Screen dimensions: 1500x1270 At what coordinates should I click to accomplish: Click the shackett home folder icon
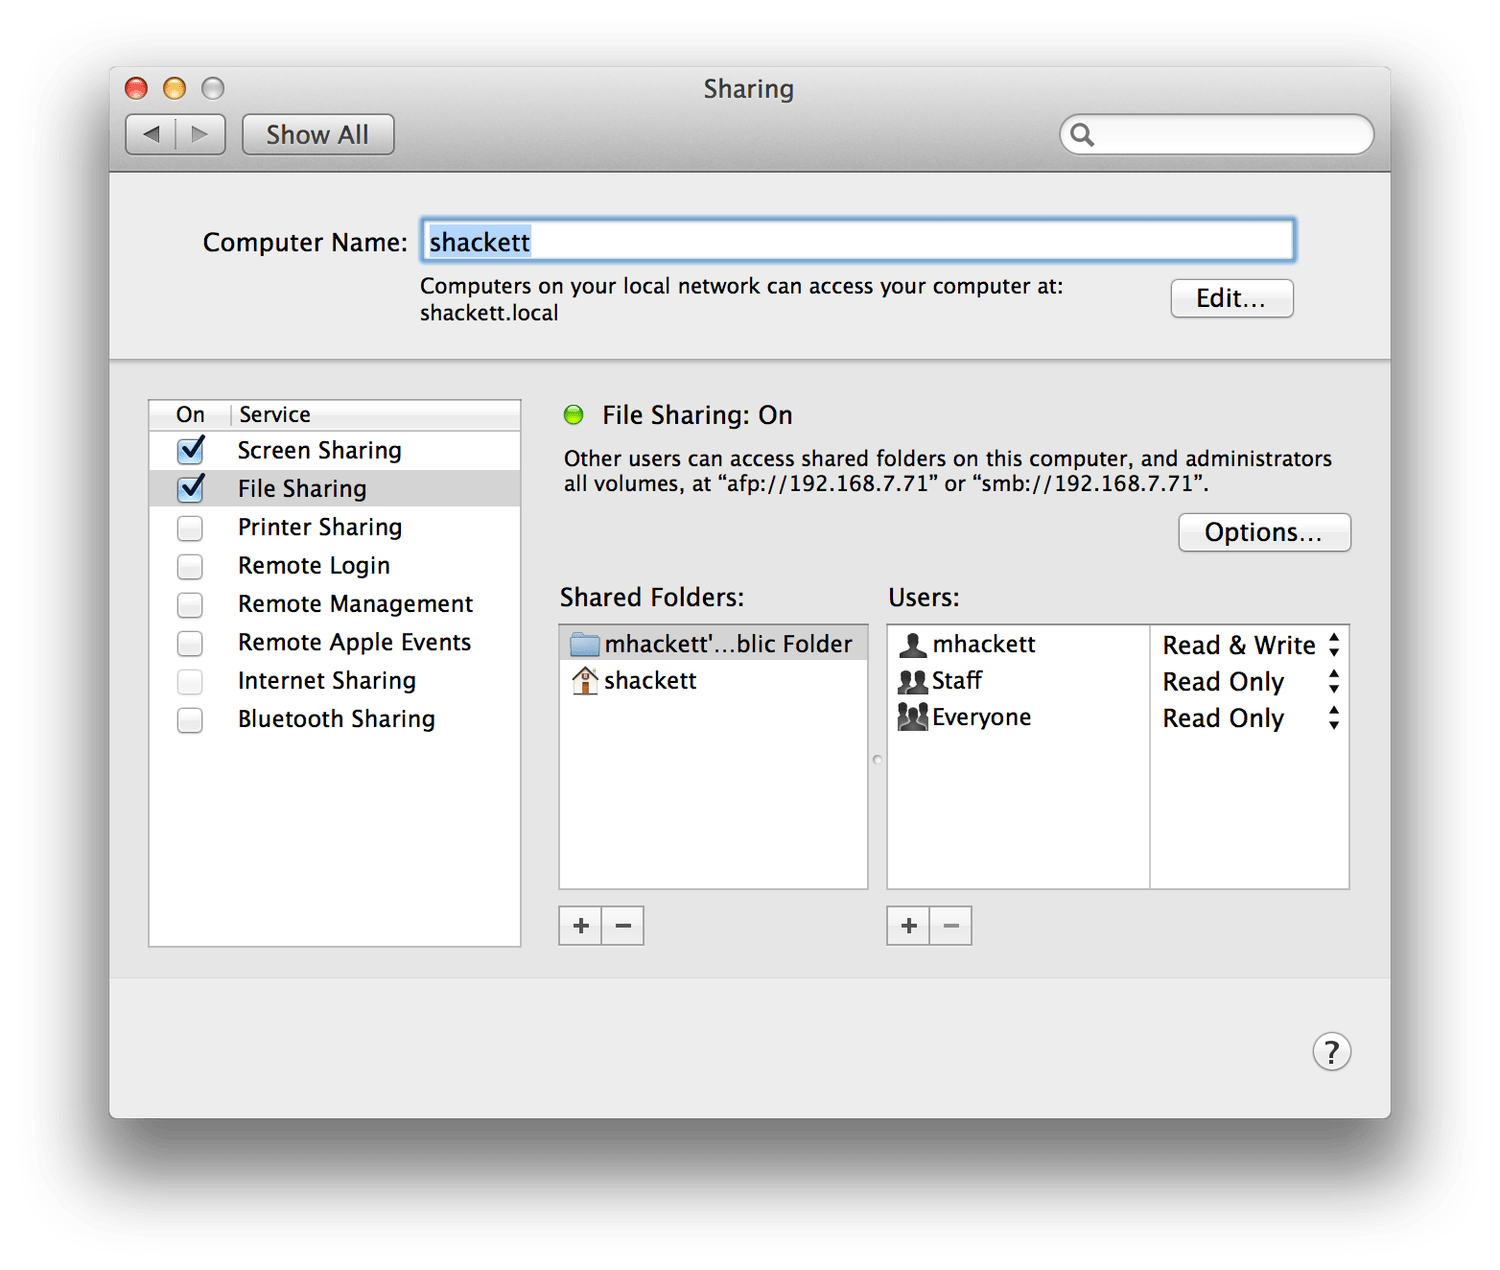585,681
